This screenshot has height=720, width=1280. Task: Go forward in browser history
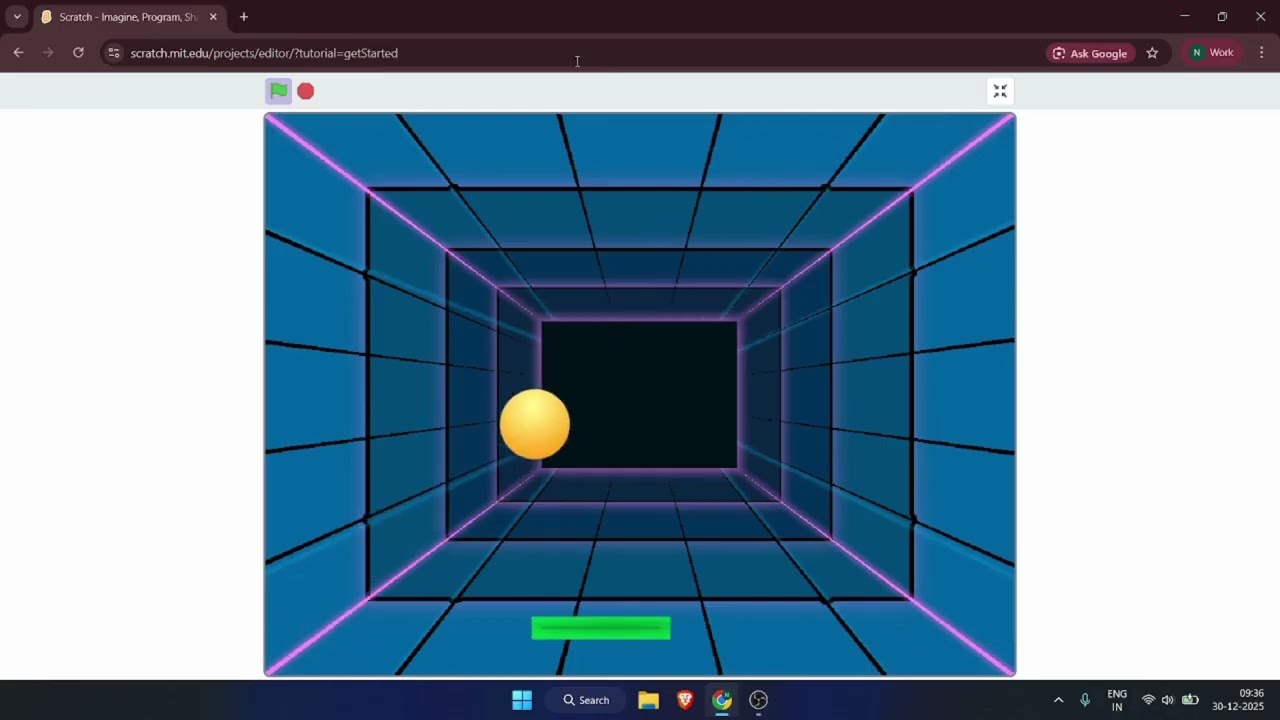point(48,53)
